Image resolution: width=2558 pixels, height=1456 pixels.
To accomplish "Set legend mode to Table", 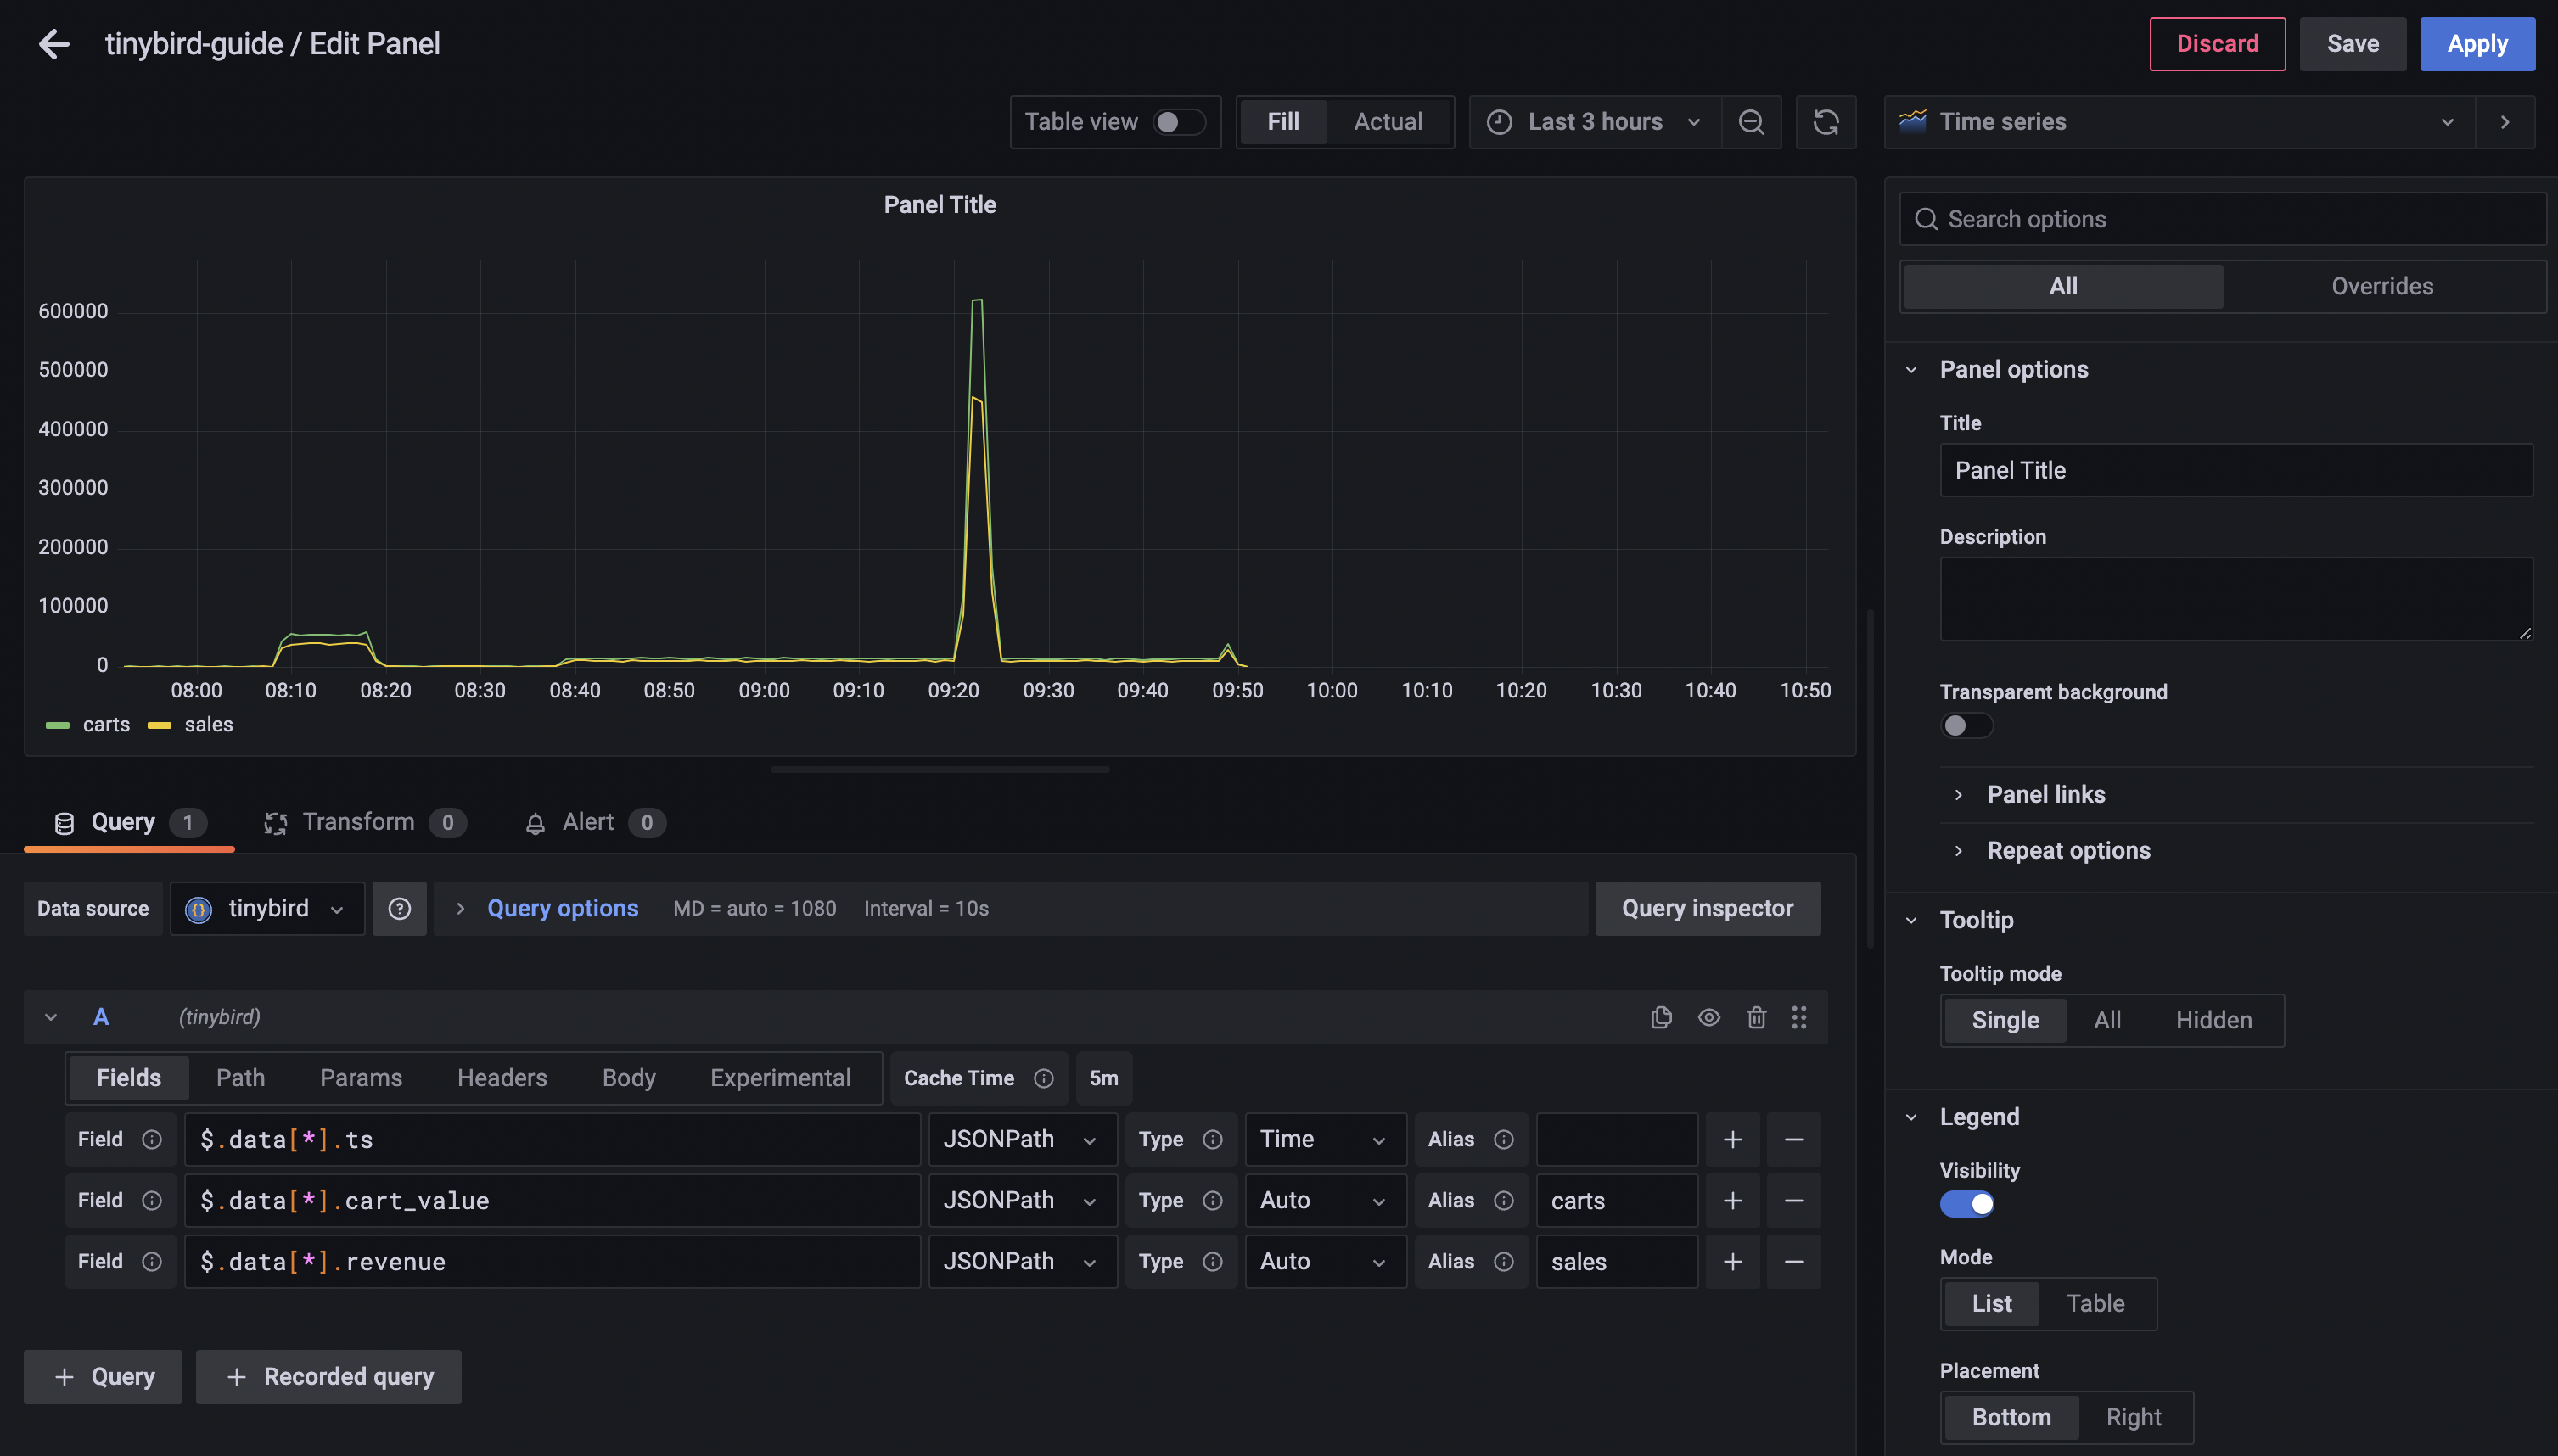I will click(x=2095, y=1303).
